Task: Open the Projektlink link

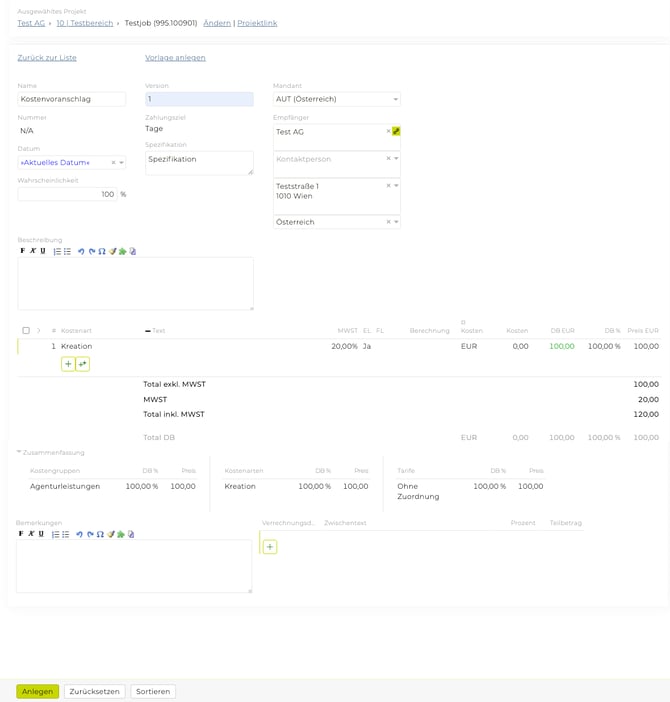Action: point(257,22)
